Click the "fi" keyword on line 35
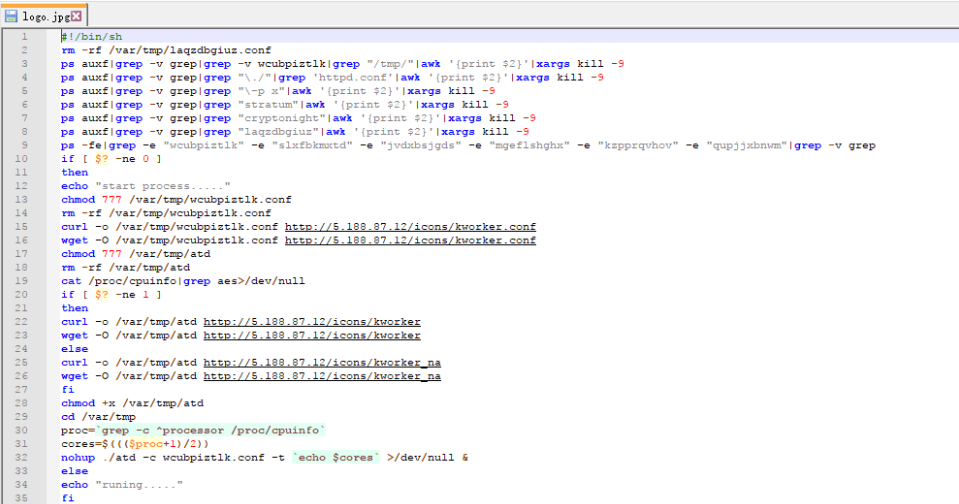The image size is (959, 504). (68, 498)
